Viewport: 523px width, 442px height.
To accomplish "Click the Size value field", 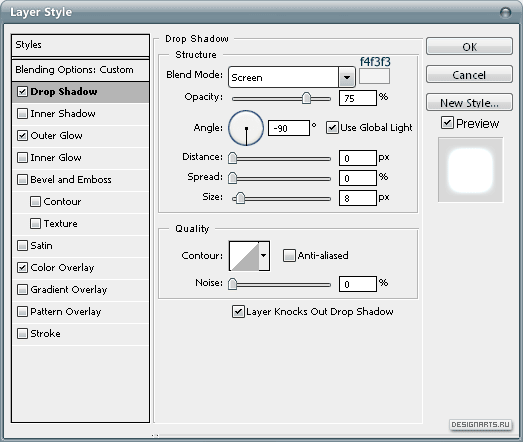I will coord(358,198).
